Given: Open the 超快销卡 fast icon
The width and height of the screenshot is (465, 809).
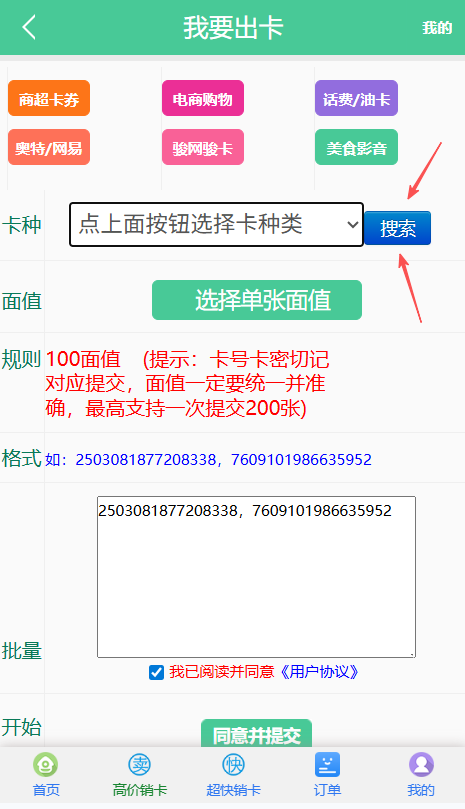Looking at the screenshot, I should click(x=233, y=764).
